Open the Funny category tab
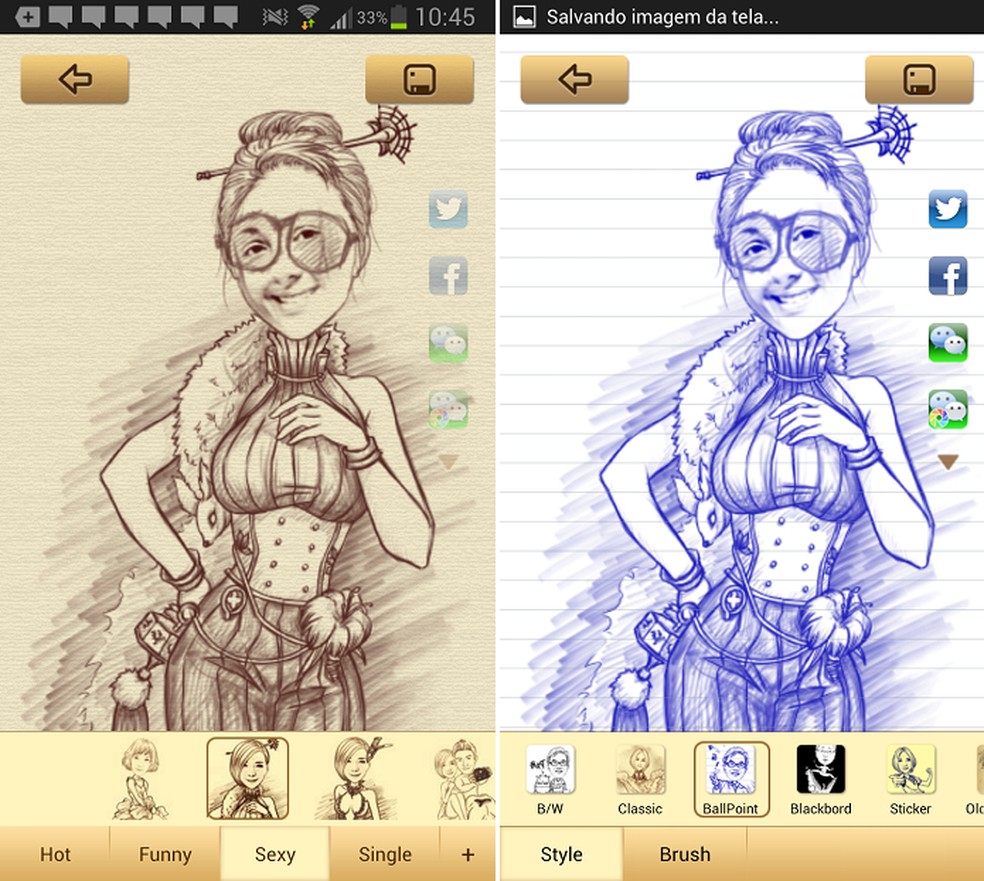 165,854
